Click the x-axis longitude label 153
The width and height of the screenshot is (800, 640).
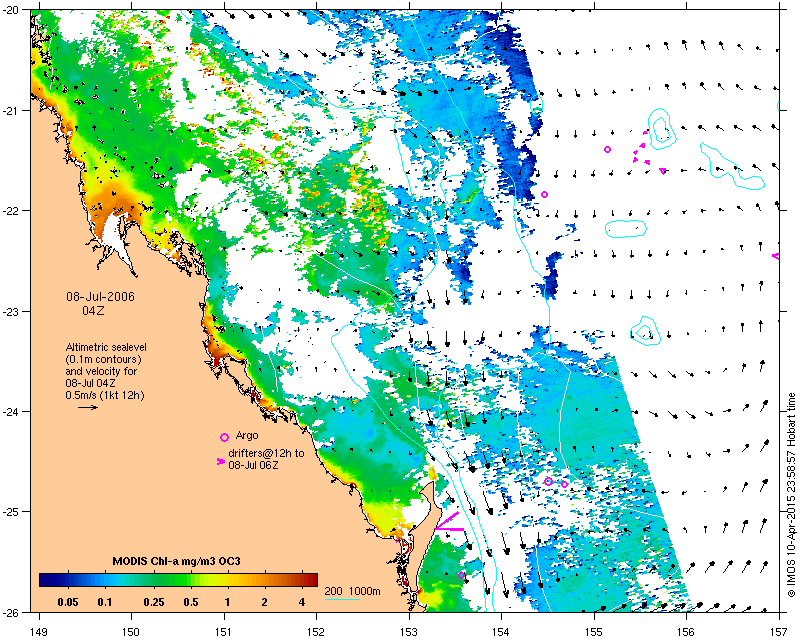coord(409,631)
